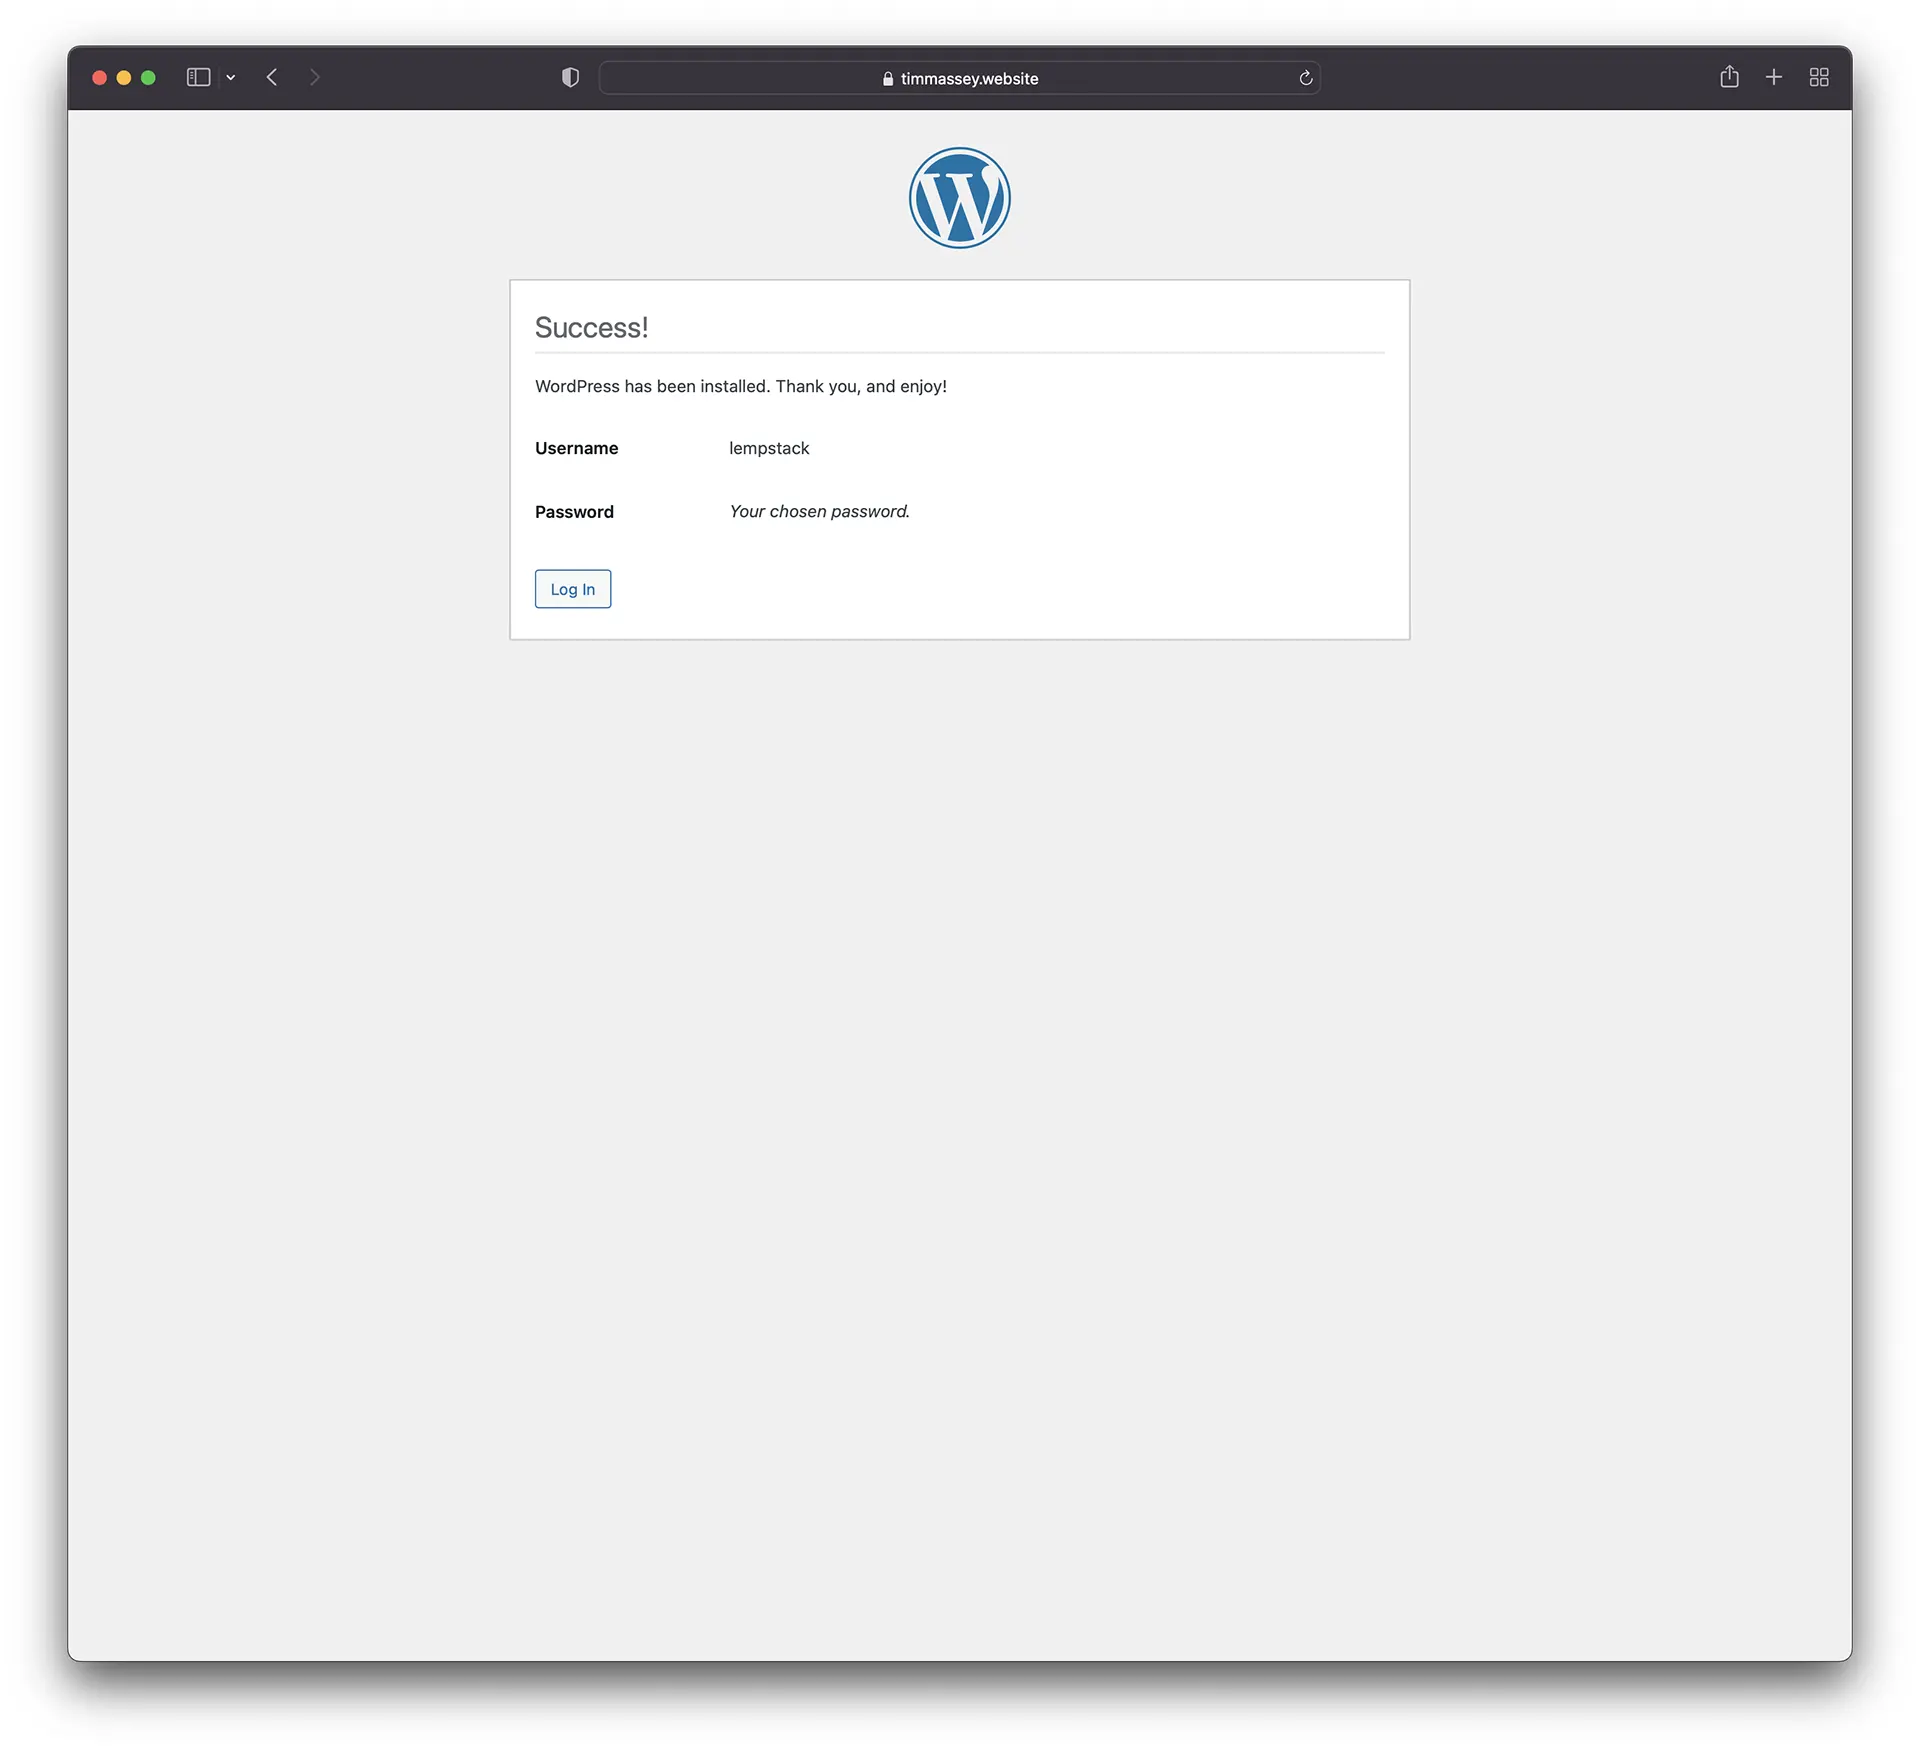Screen dimensions: 1920x1751
Task: Click the padlock icon in the address bar
Action: tap(888, 78)
